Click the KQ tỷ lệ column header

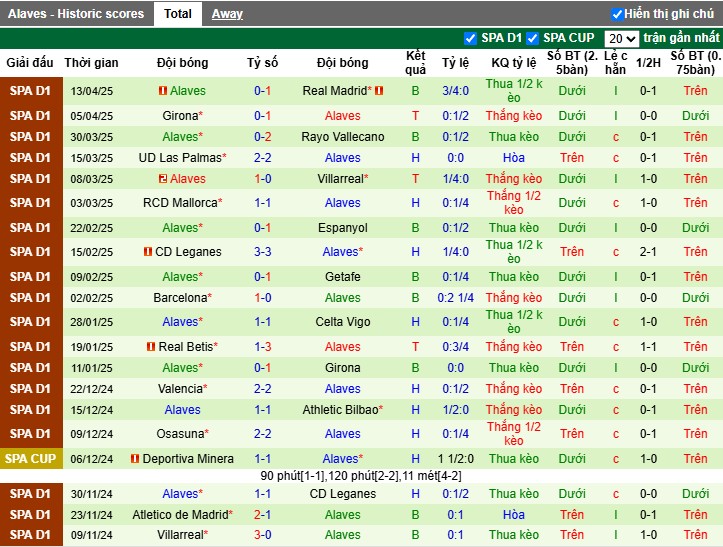tap(514, 63)
